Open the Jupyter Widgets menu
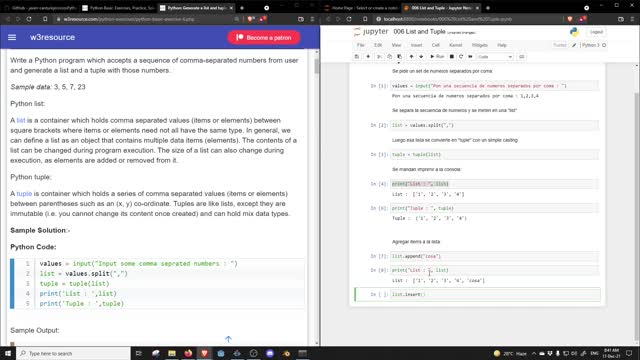Viewport: 640px width, 360px height. pyautogui.click(x=480, y=45)
